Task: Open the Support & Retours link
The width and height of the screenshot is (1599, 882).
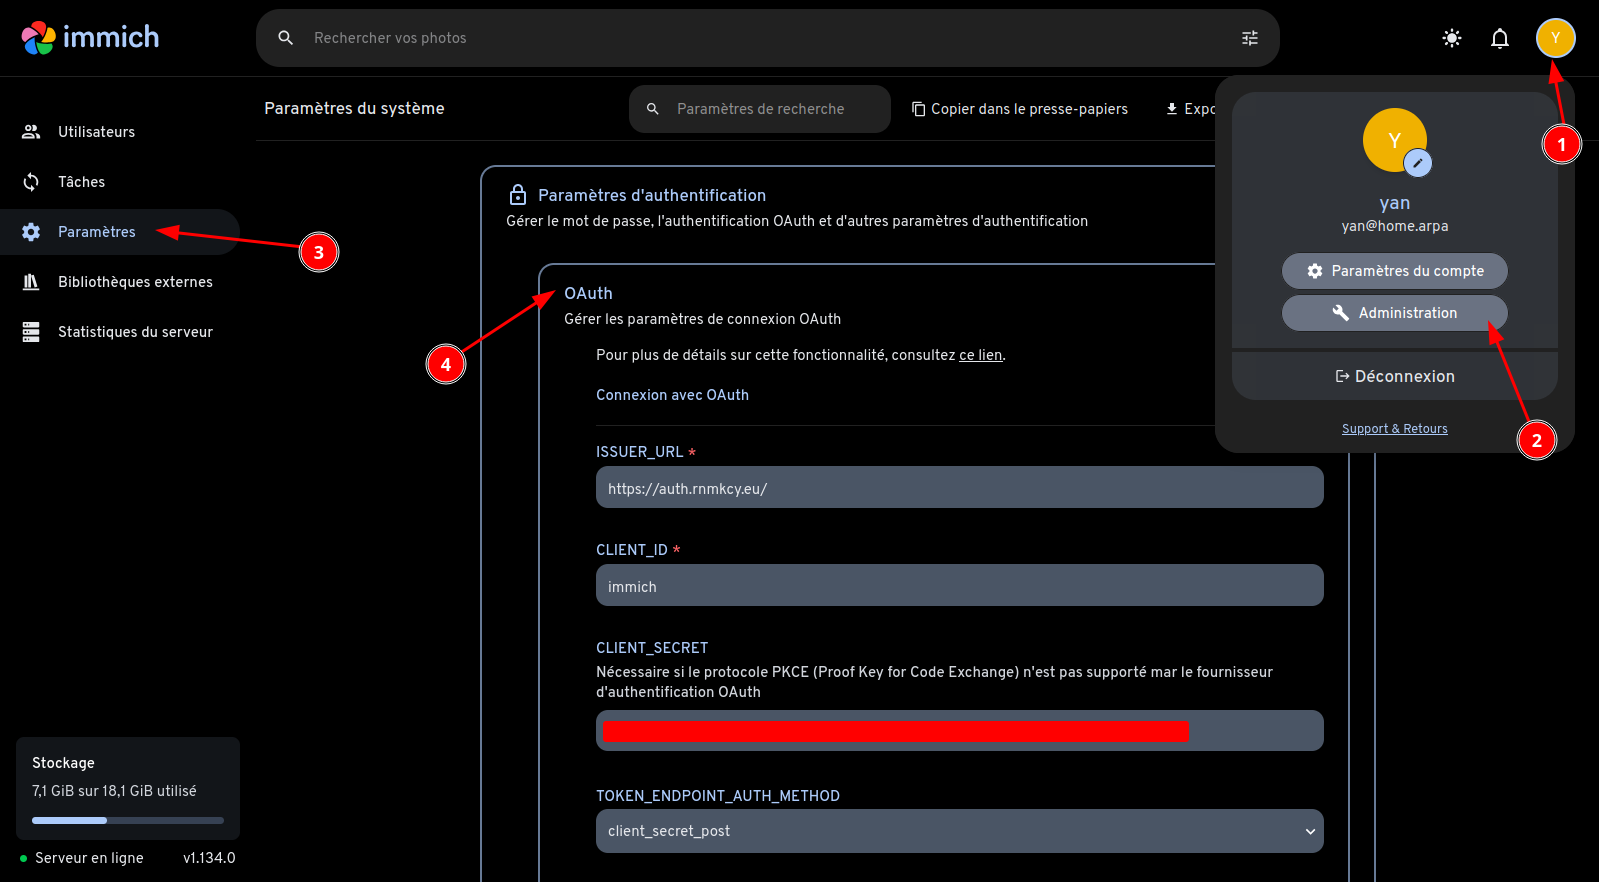Action: 1394,429
